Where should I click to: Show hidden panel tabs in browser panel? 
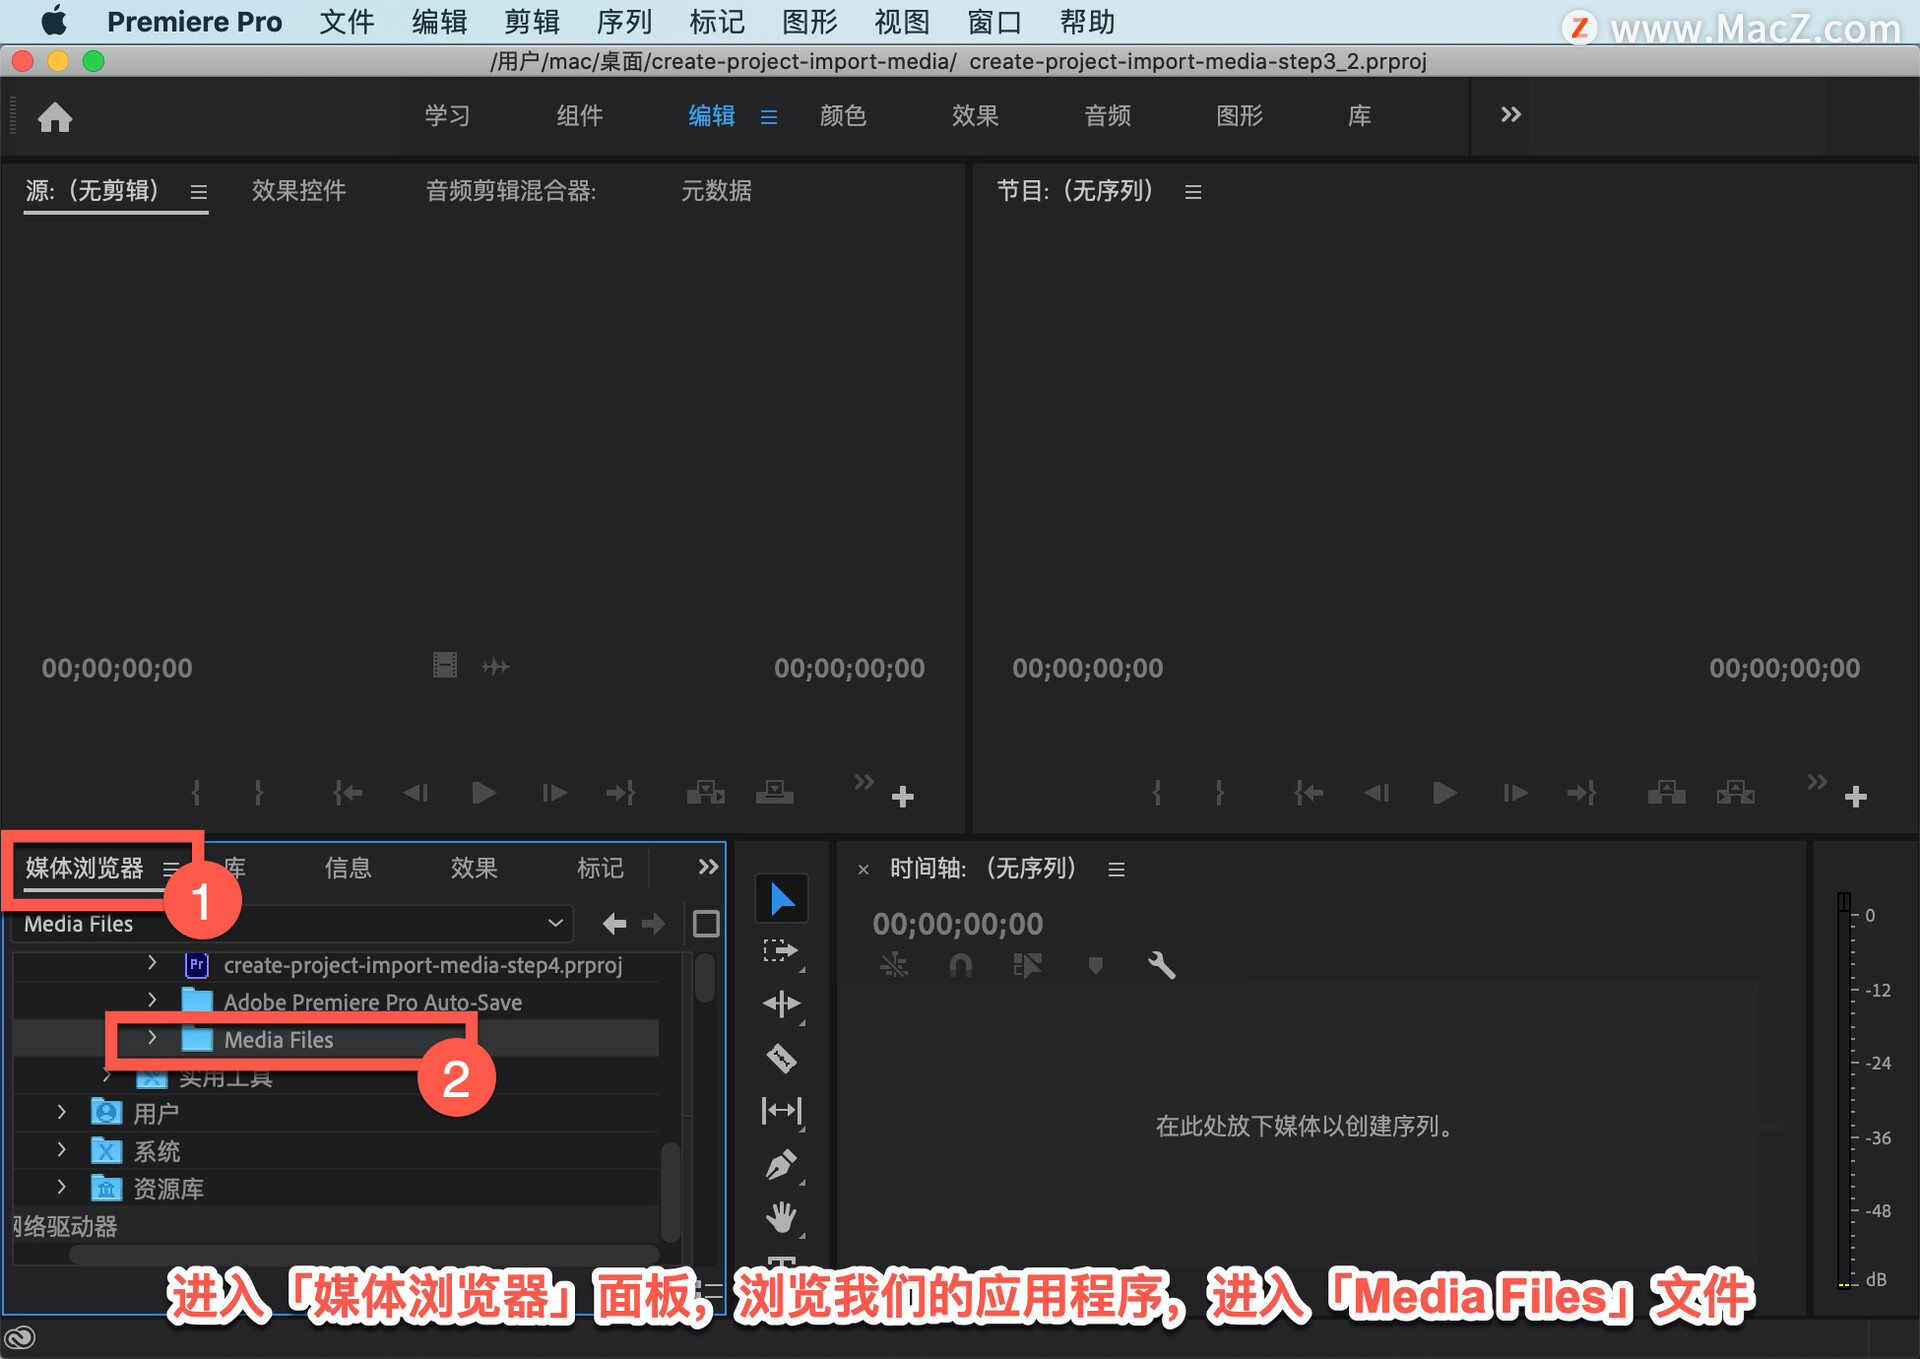point(708,867)
